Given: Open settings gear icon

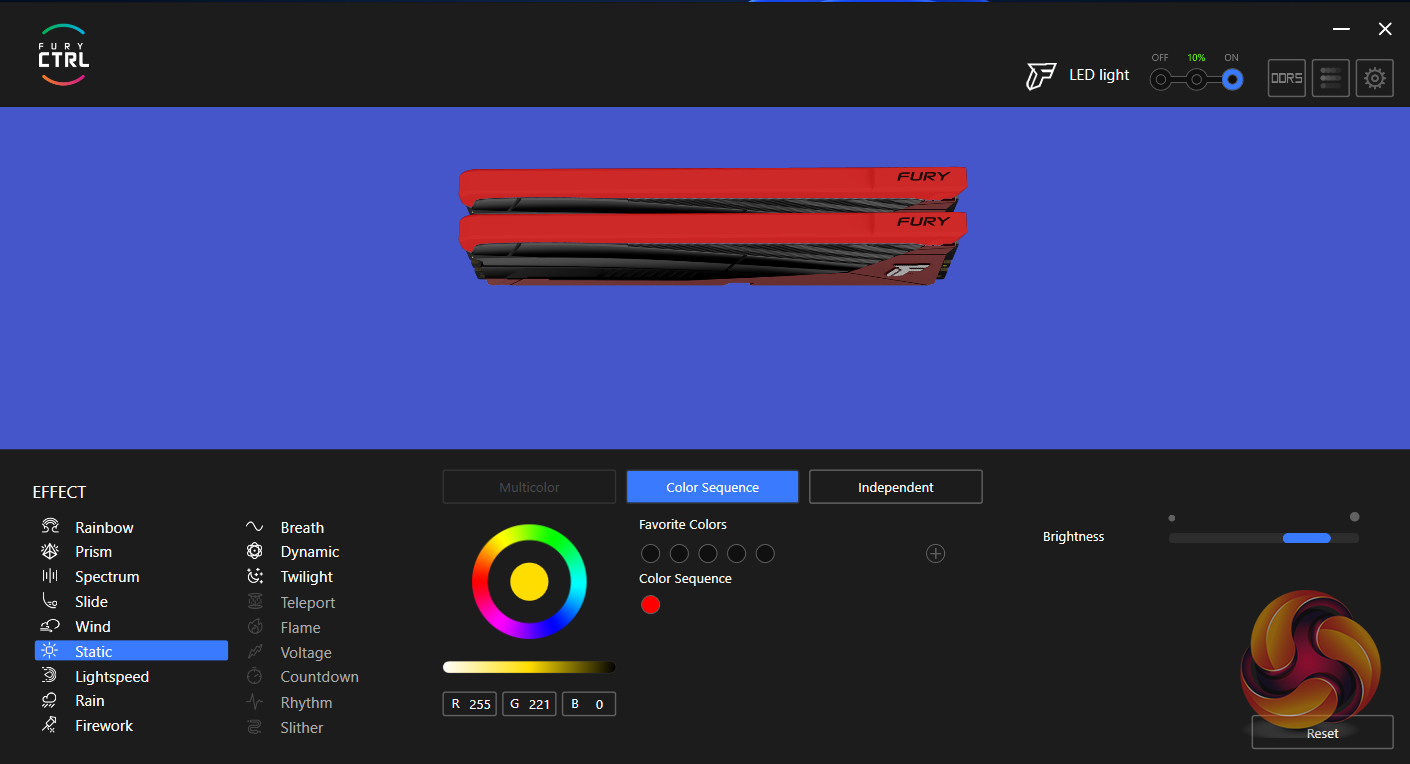Looking at the screenshot, I should (1374, 78).
